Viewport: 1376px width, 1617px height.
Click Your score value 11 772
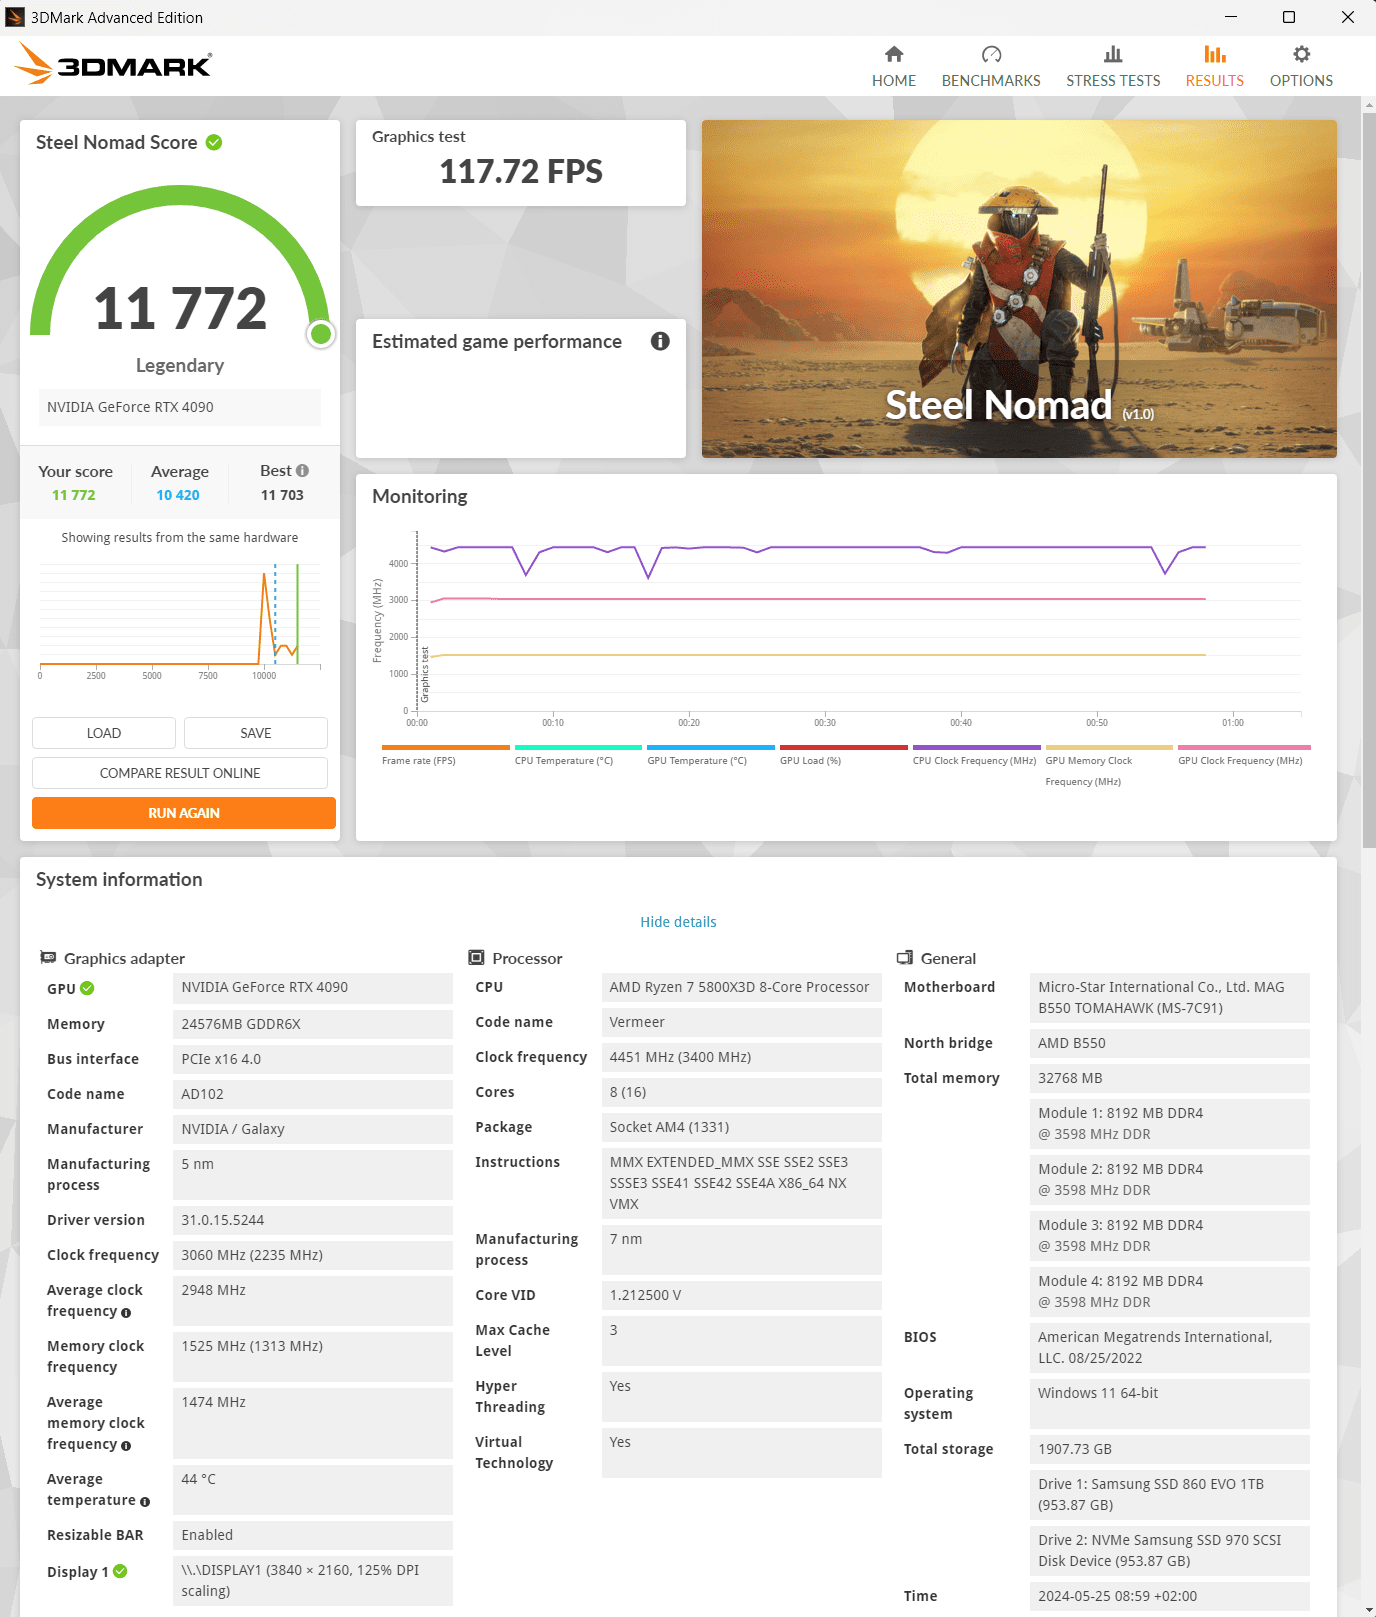pyautogui.click(x=74, y=495)
